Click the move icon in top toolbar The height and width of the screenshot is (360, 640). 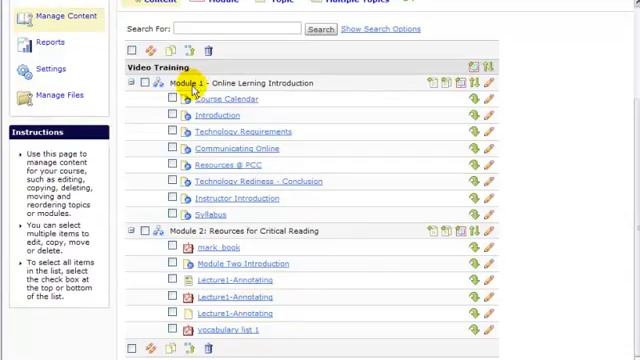coord(189,51)
